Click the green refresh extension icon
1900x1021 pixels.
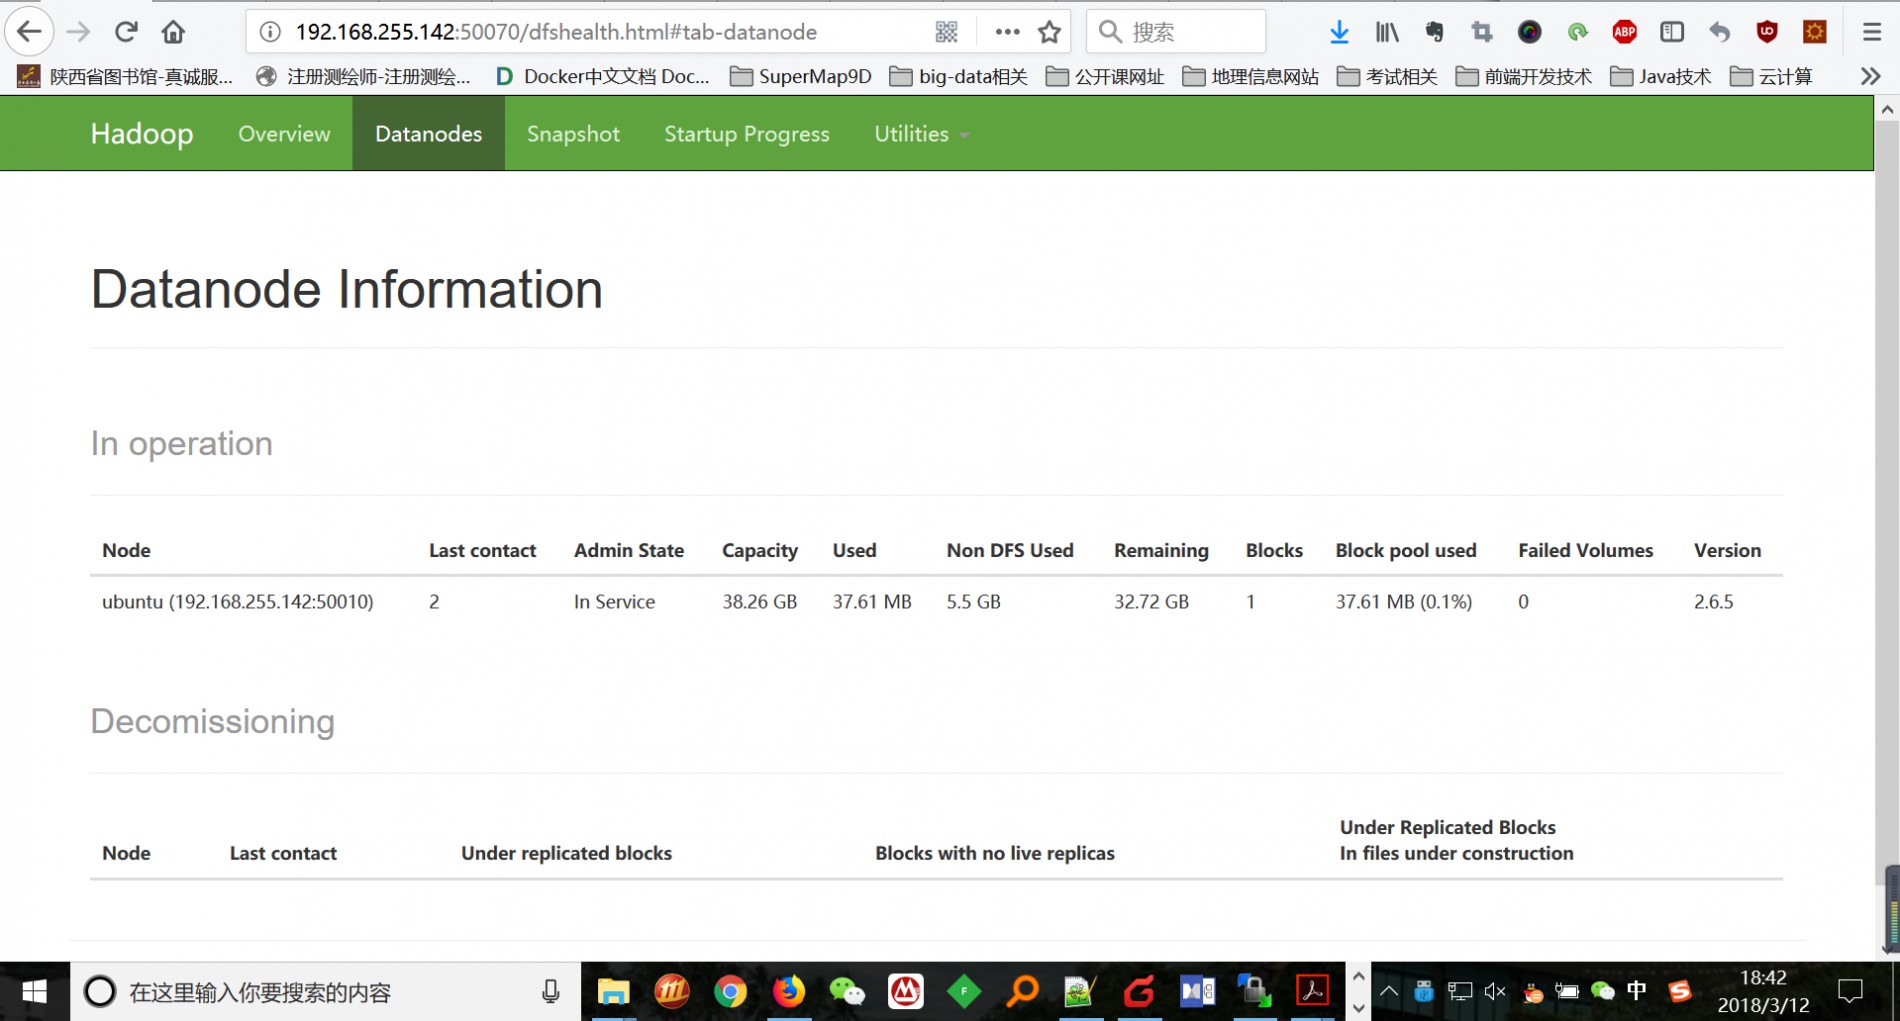pyautogui.click(x=1577, y=32)
